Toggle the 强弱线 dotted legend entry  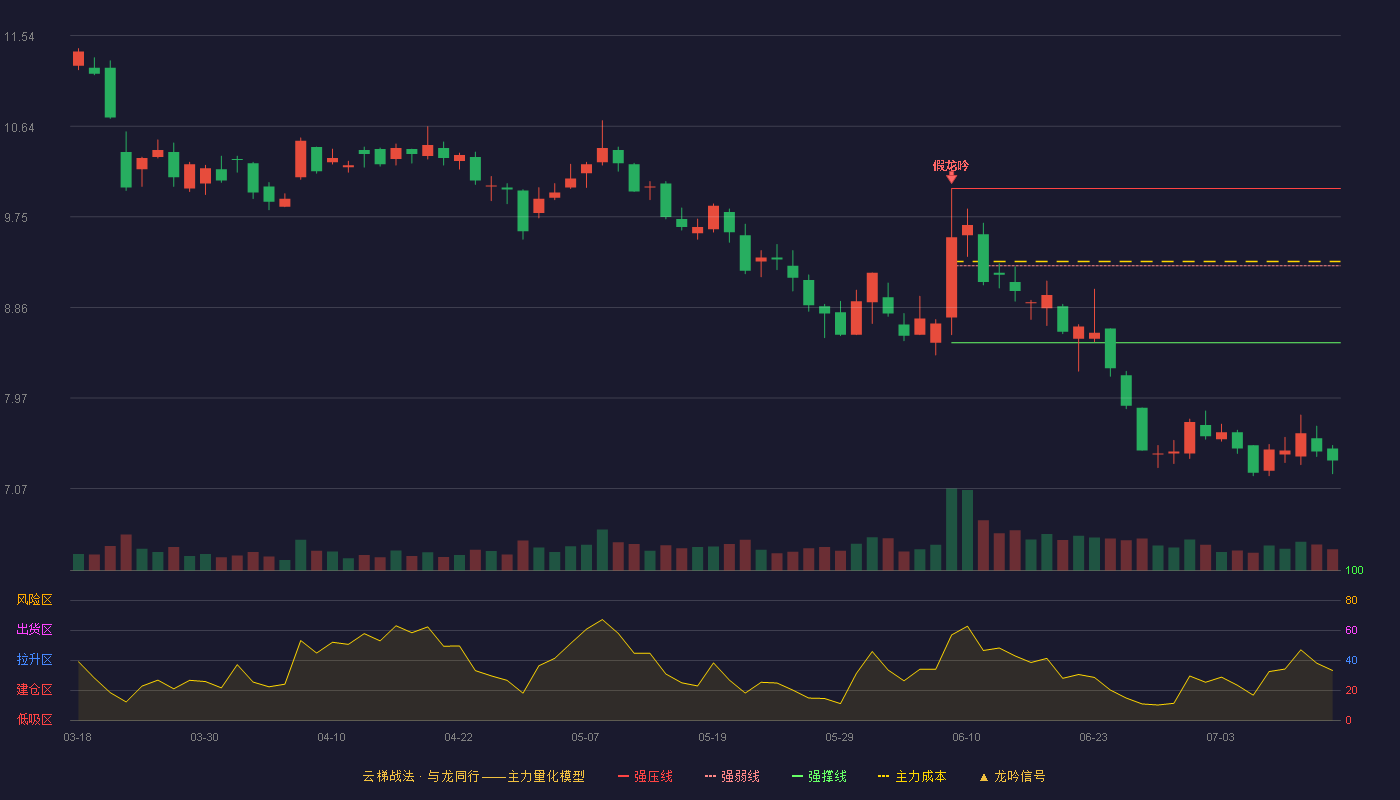[732, 776]
